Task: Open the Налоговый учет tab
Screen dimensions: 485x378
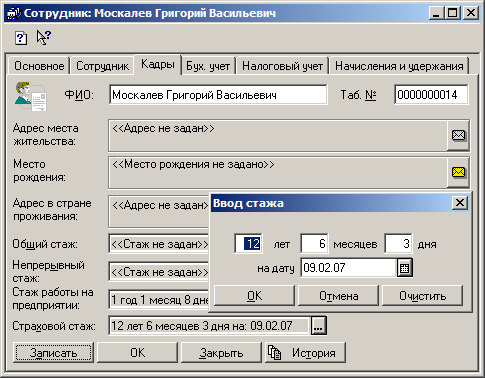Action: [282, 66]
